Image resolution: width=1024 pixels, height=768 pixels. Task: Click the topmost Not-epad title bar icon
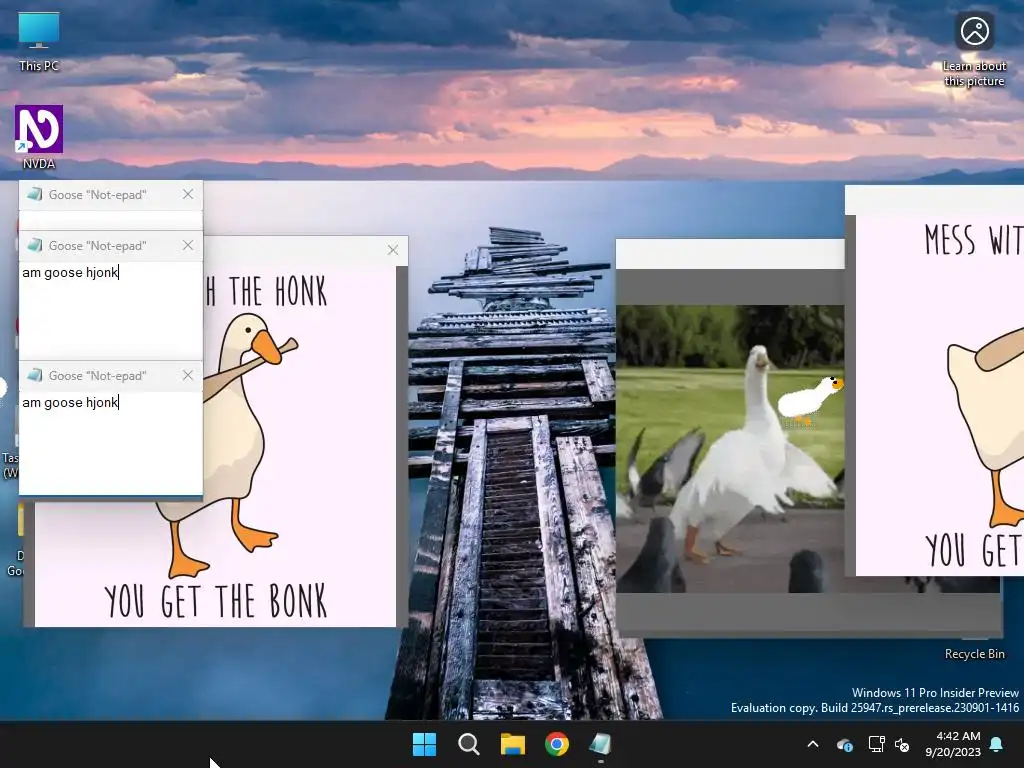35,194
